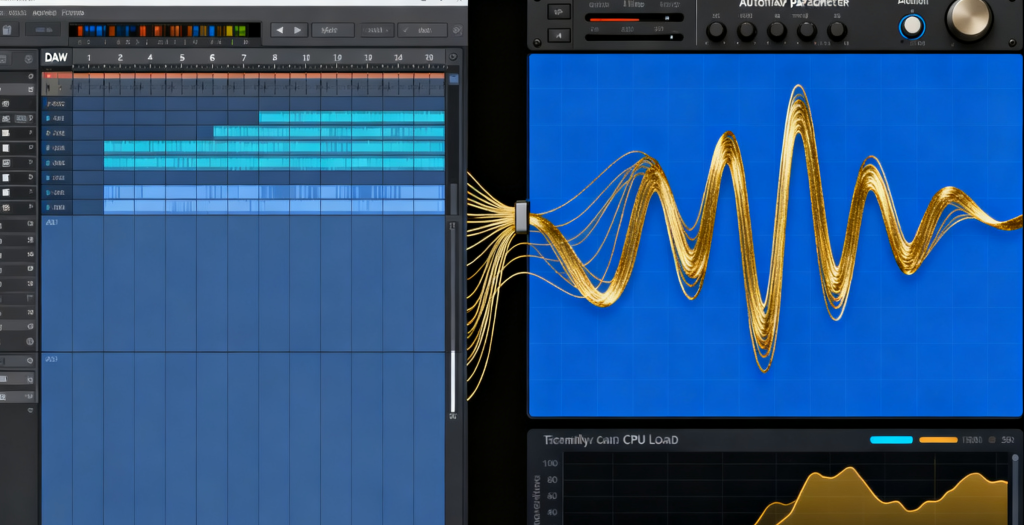This screenshot has width=1024, height=525.
Task: Click the clock icon right of the timeline ruler
Action: [x=454, y=58]
